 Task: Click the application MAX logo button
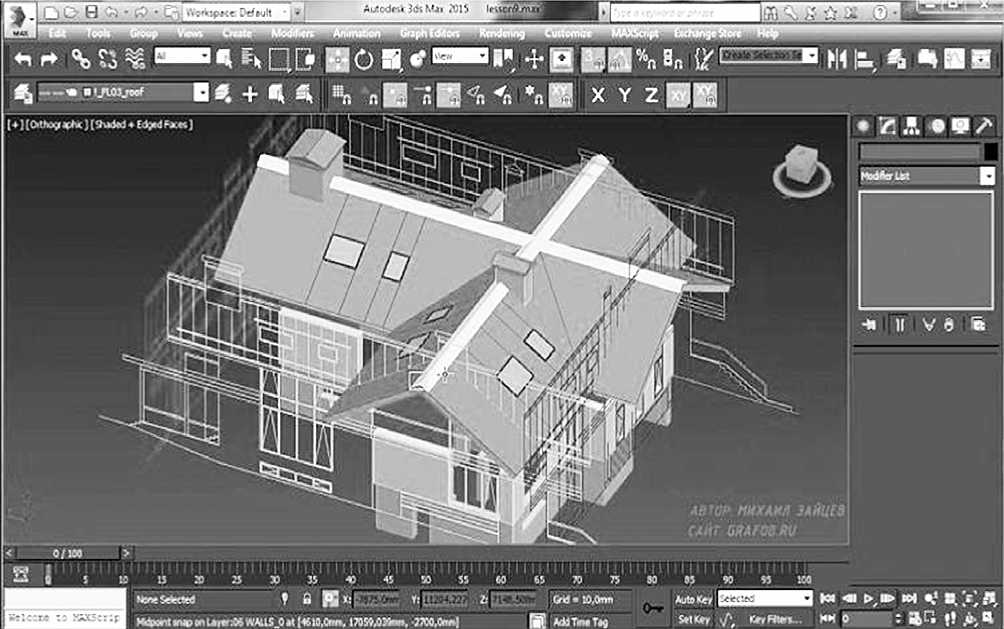[x=20, y=19]
